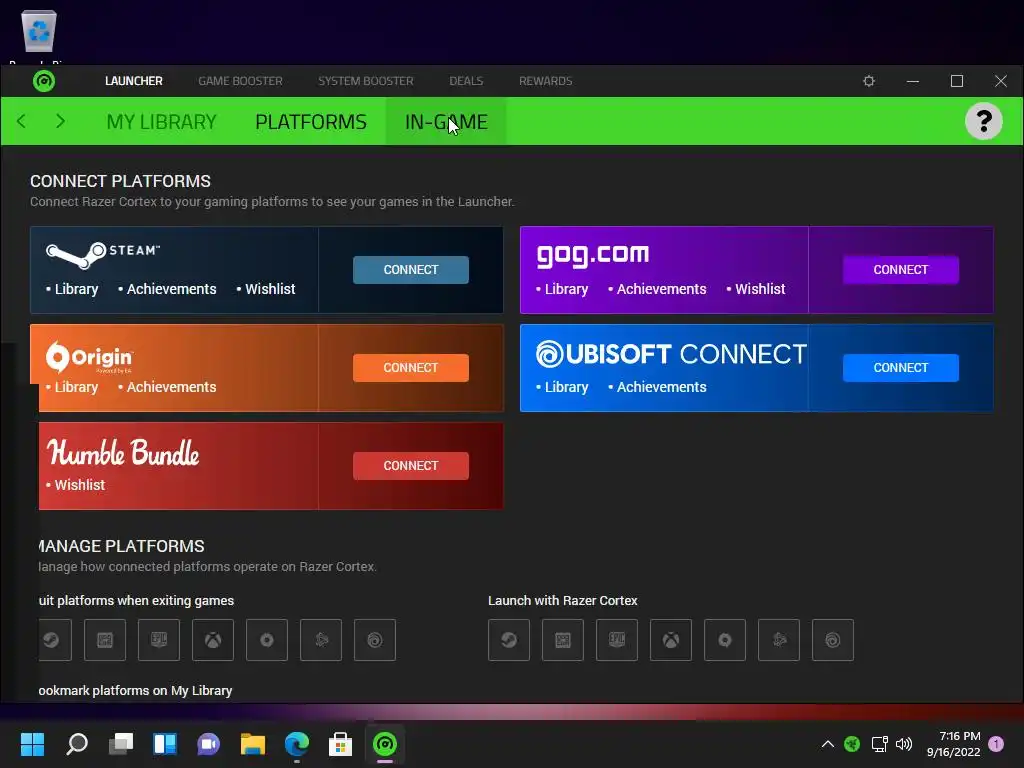Image resolution: width=1024 pixels, height=768 pixels.
Task: Enable GOG under Launch with Razer Cortex
Action: click(x=563, y=640)
